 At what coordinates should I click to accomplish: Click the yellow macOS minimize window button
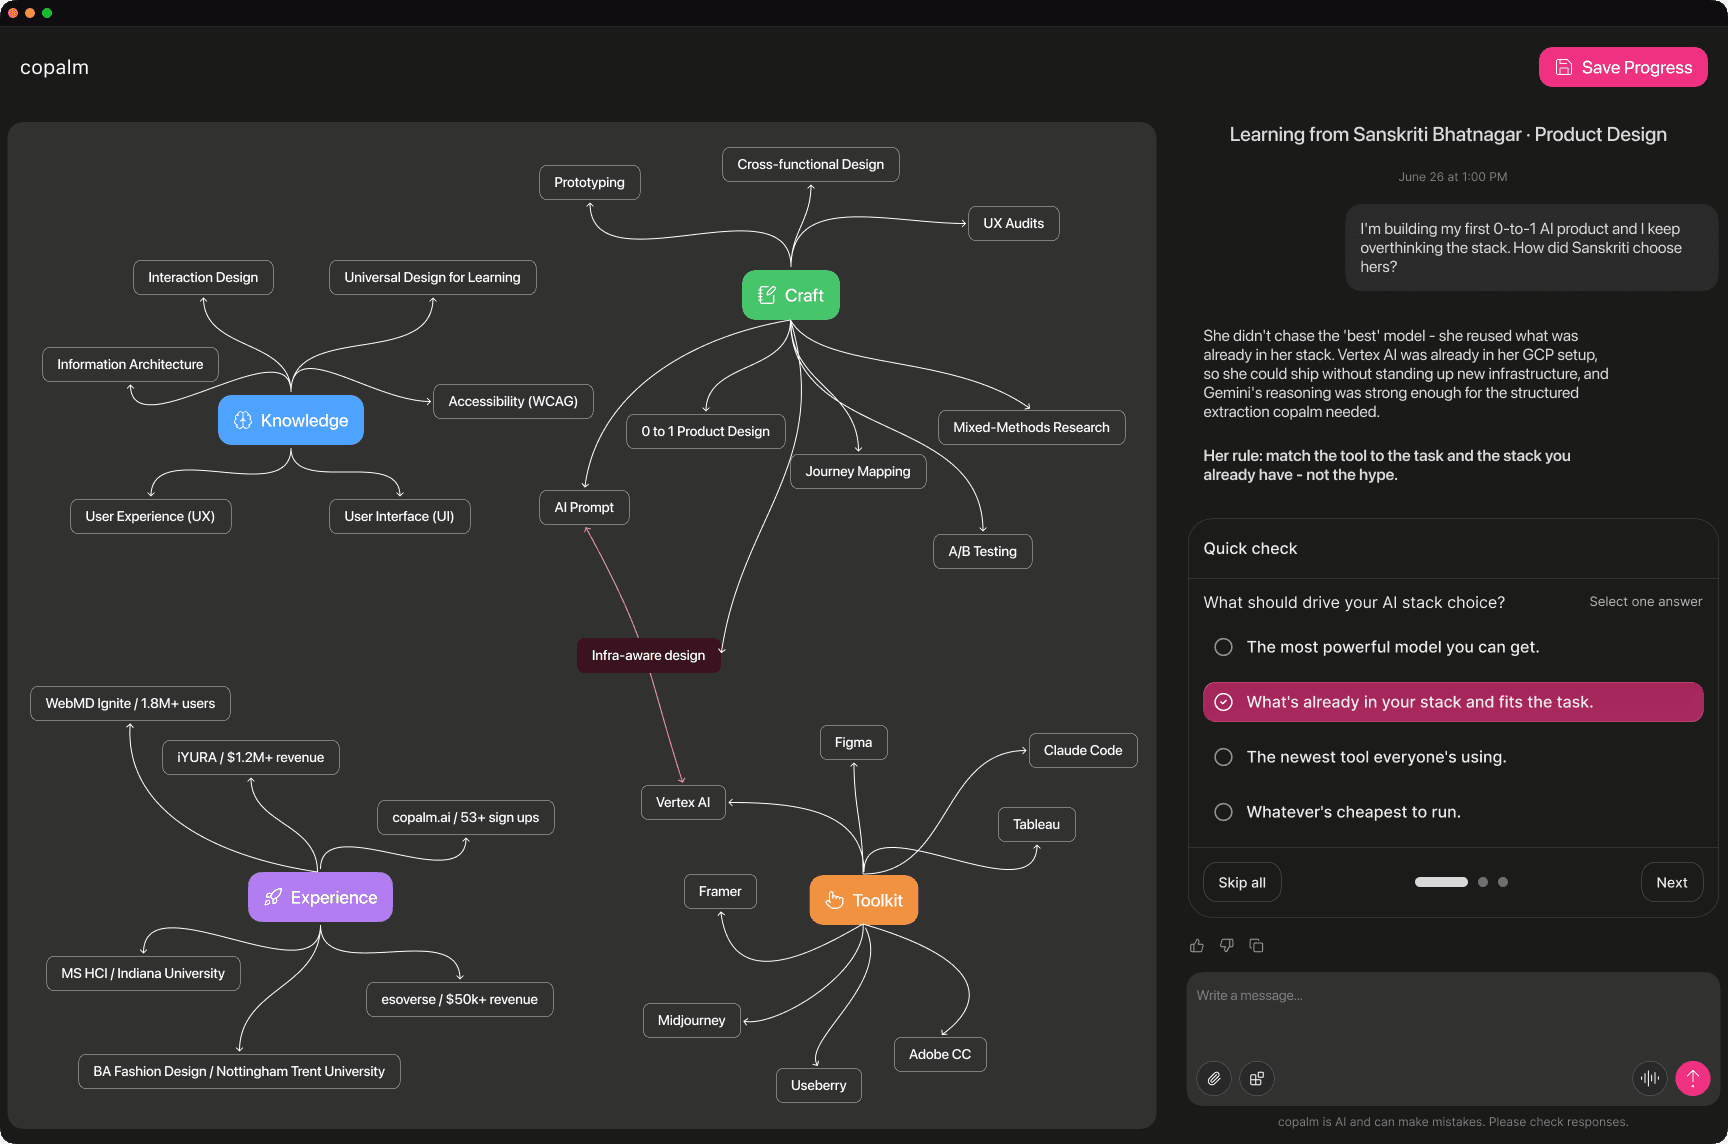click(30, 13)
